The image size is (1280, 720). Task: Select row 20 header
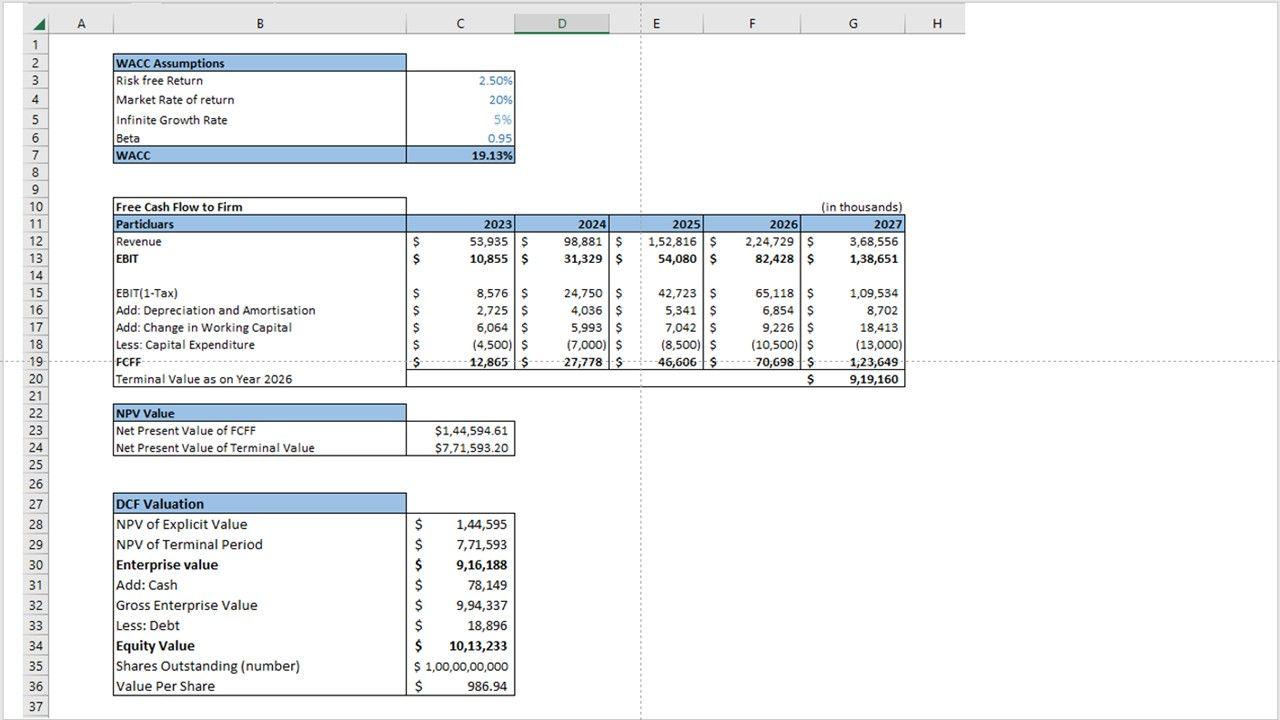(35, 379)
